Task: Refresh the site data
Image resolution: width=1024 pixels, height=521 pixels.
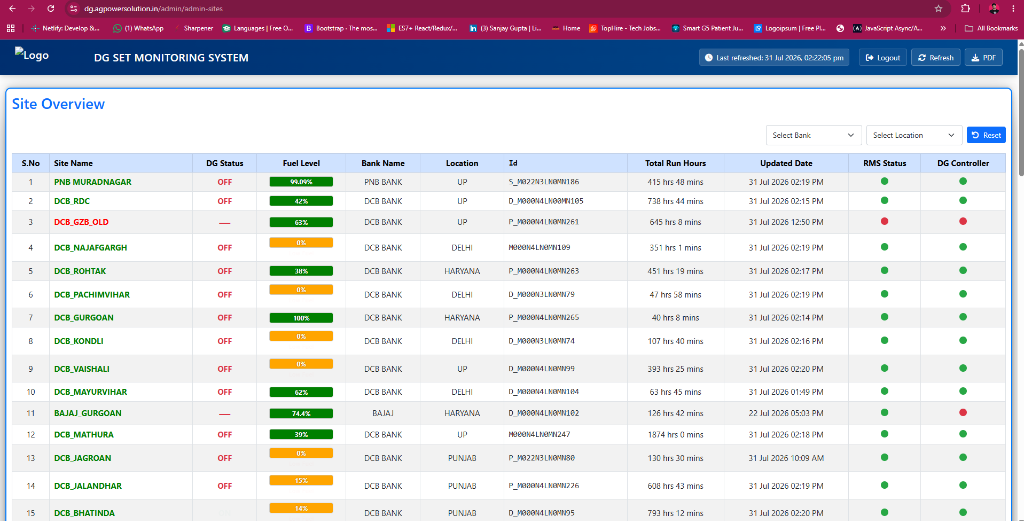Action: click(x=936, y=57)
